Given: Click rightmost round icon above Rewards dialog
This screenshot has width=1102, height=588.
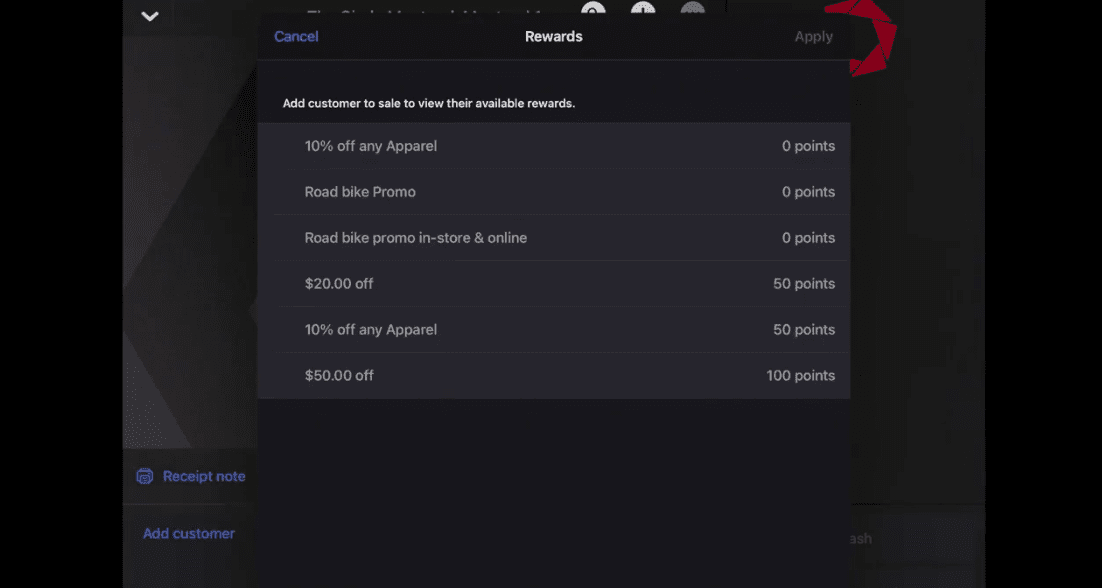Looking at the screenshot, I should click(692, 9).
